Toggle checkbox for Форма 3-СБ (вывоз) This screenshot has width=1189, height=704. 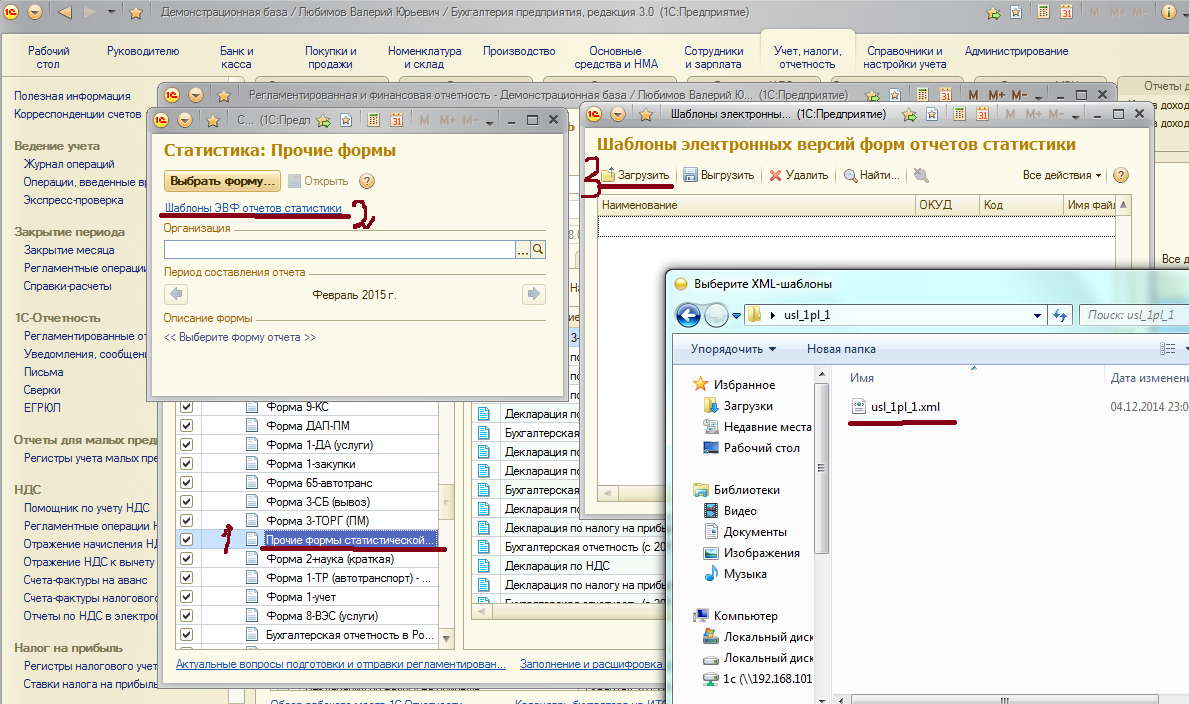tap(186, 501)
